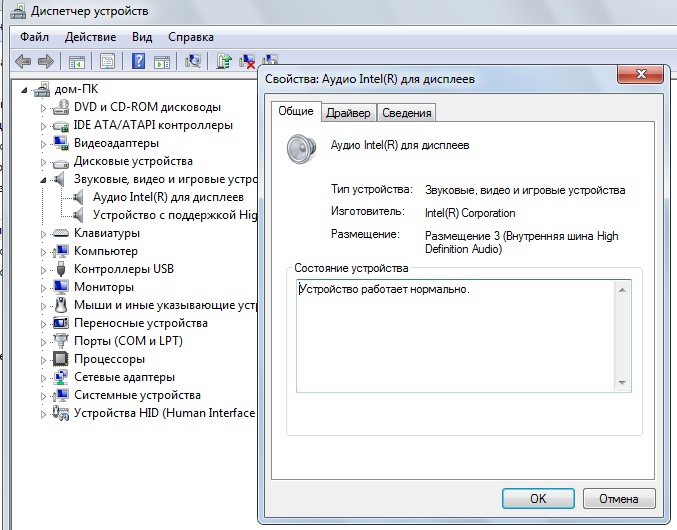The image size is (677, 530).
Task: Open the Справка menu
Action: point(191,37)
